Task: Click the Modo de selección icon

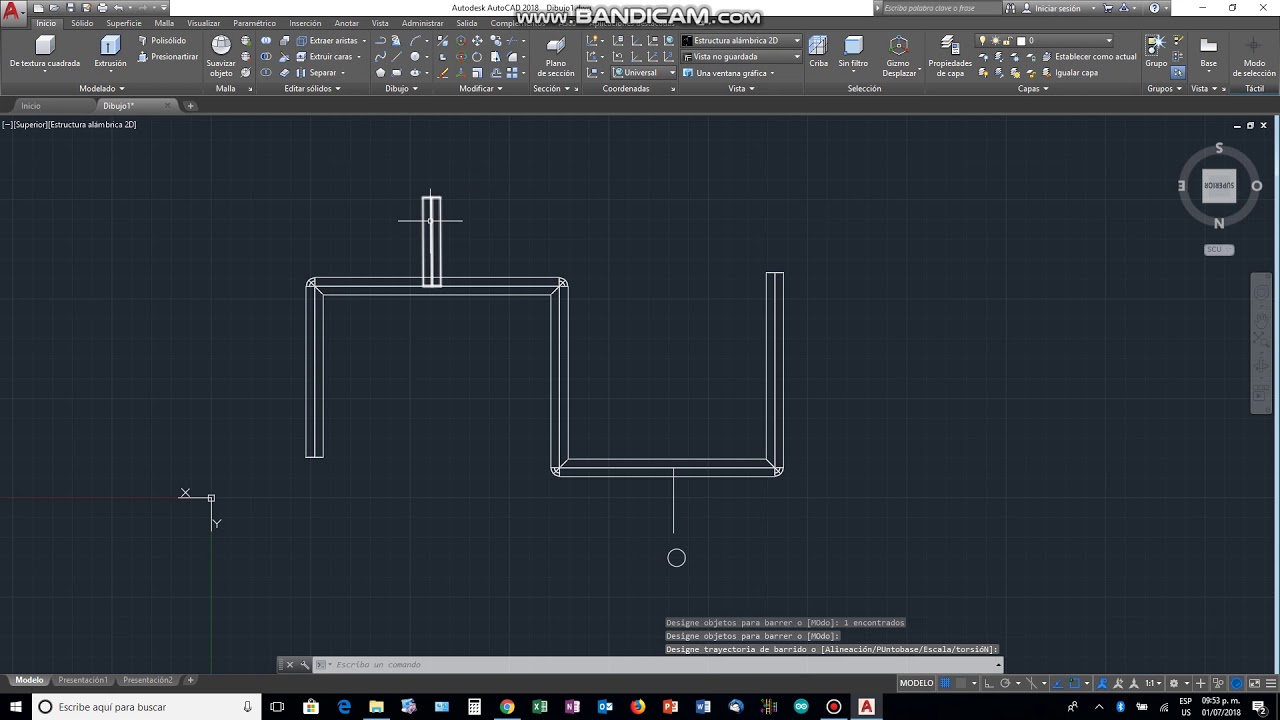Action: (x=1254, y=45)
